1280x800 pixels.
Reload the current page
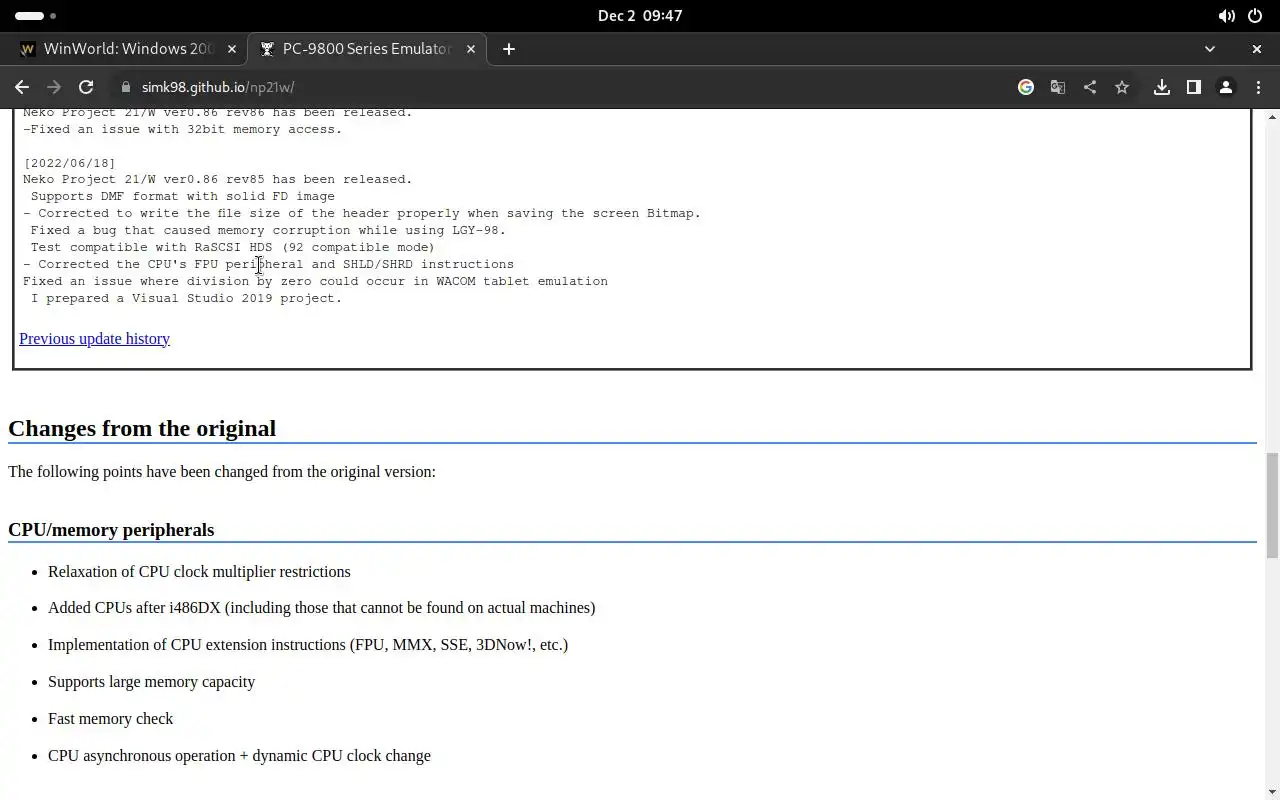pyautogui.click(x=86, y=87)
